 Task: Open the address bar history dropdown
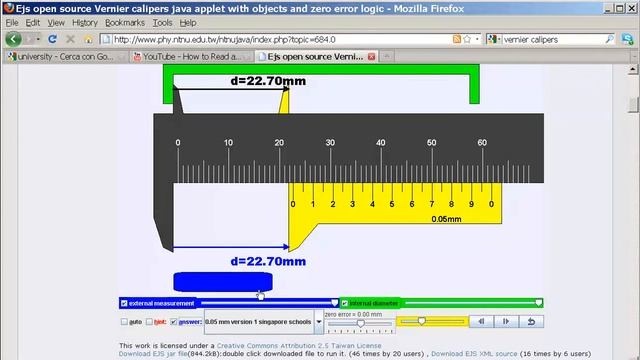point(477,39)
